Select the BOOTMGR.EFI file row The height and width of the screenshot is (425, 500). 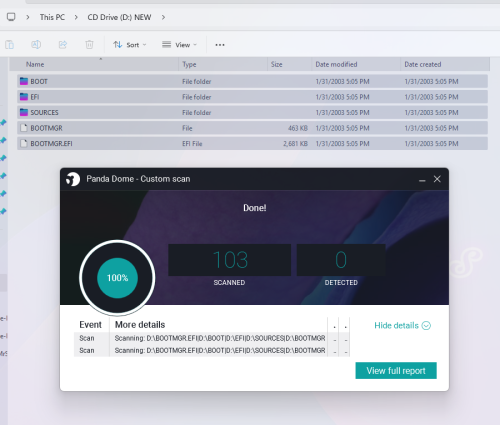pyautogui.click(x=252, y=144)
